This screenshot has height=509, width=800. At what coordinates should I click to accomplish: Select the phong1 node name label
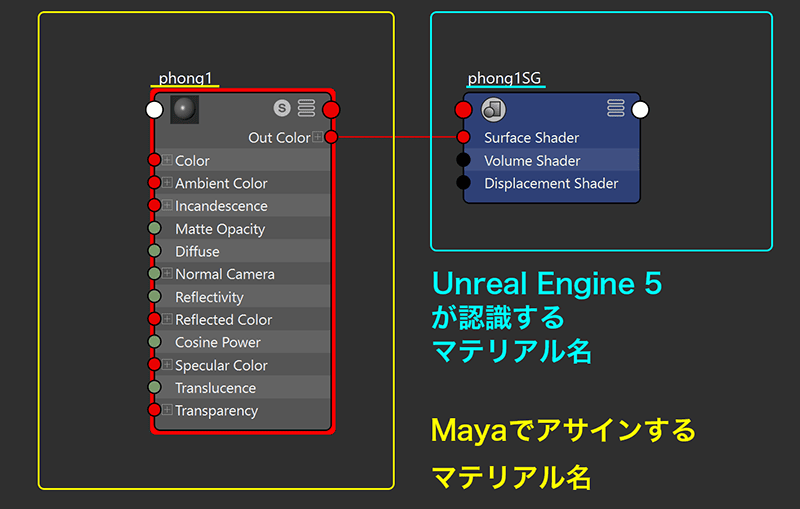point(185,78)
